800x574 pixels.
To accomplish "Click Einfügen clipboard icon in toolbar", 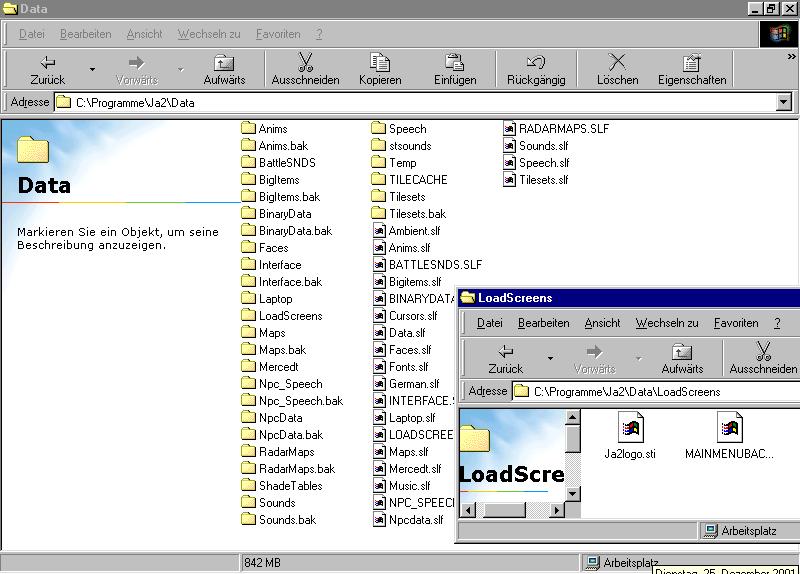I will click(455, 62).
